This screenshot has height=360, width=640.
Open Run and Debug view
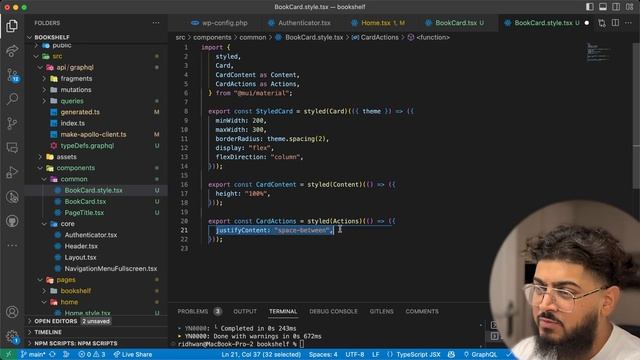(12, 172)
